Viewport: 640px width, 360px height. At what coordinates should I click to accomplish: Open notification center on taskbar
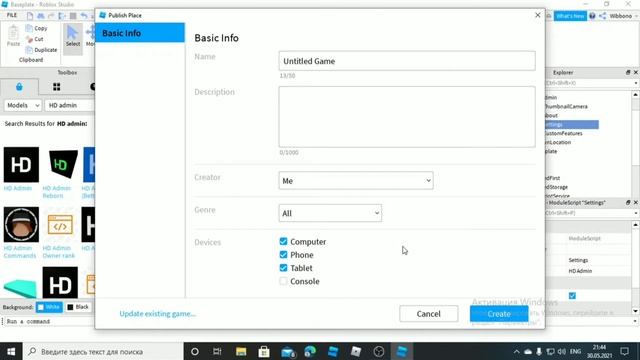tap(624, 351)
